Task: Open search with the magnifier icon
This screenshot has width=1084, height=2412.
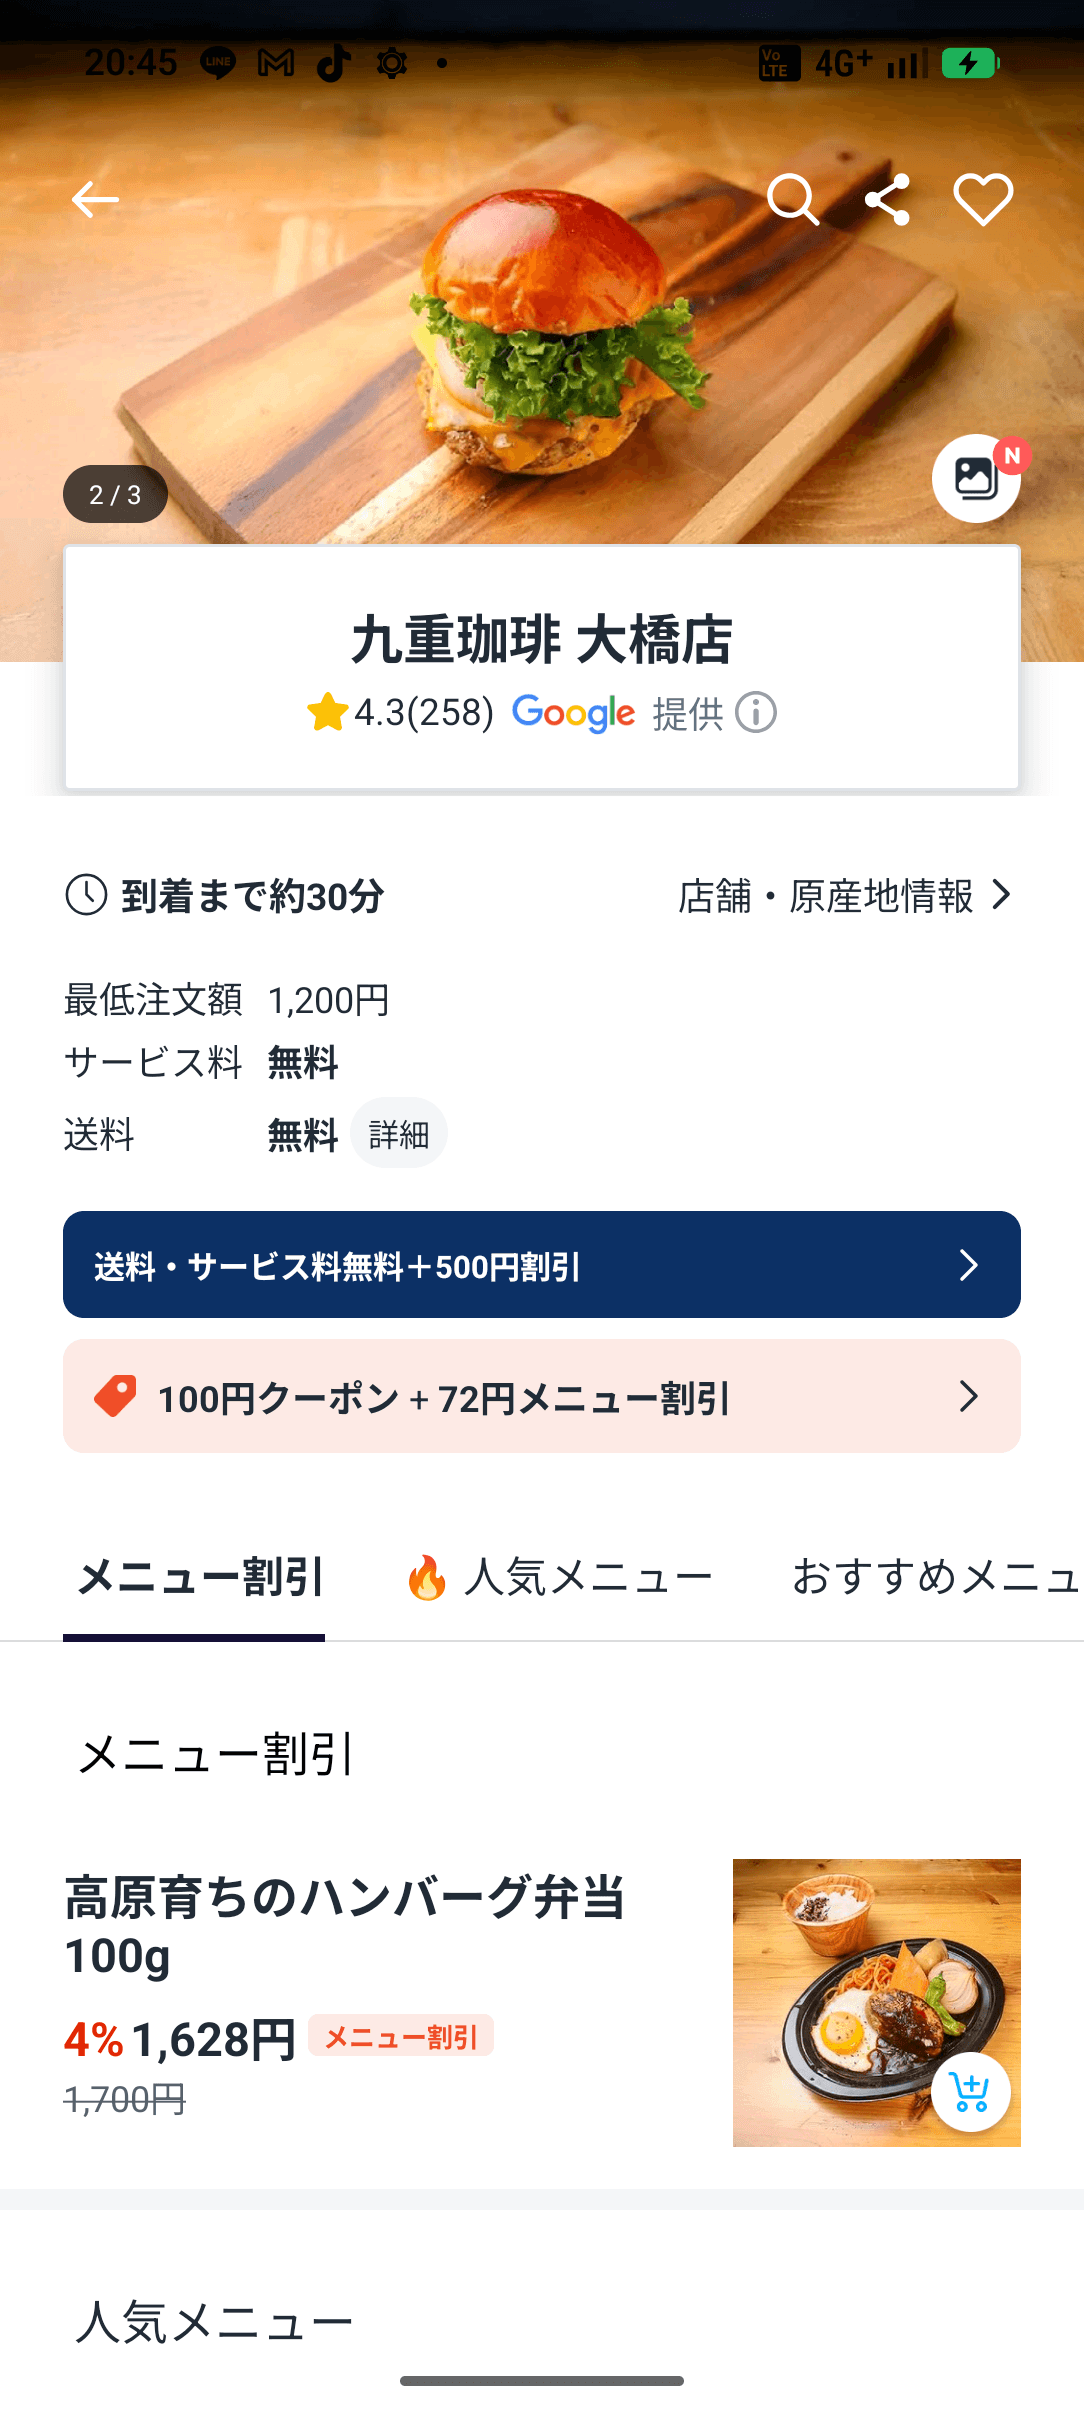Action: pos(792,199)
